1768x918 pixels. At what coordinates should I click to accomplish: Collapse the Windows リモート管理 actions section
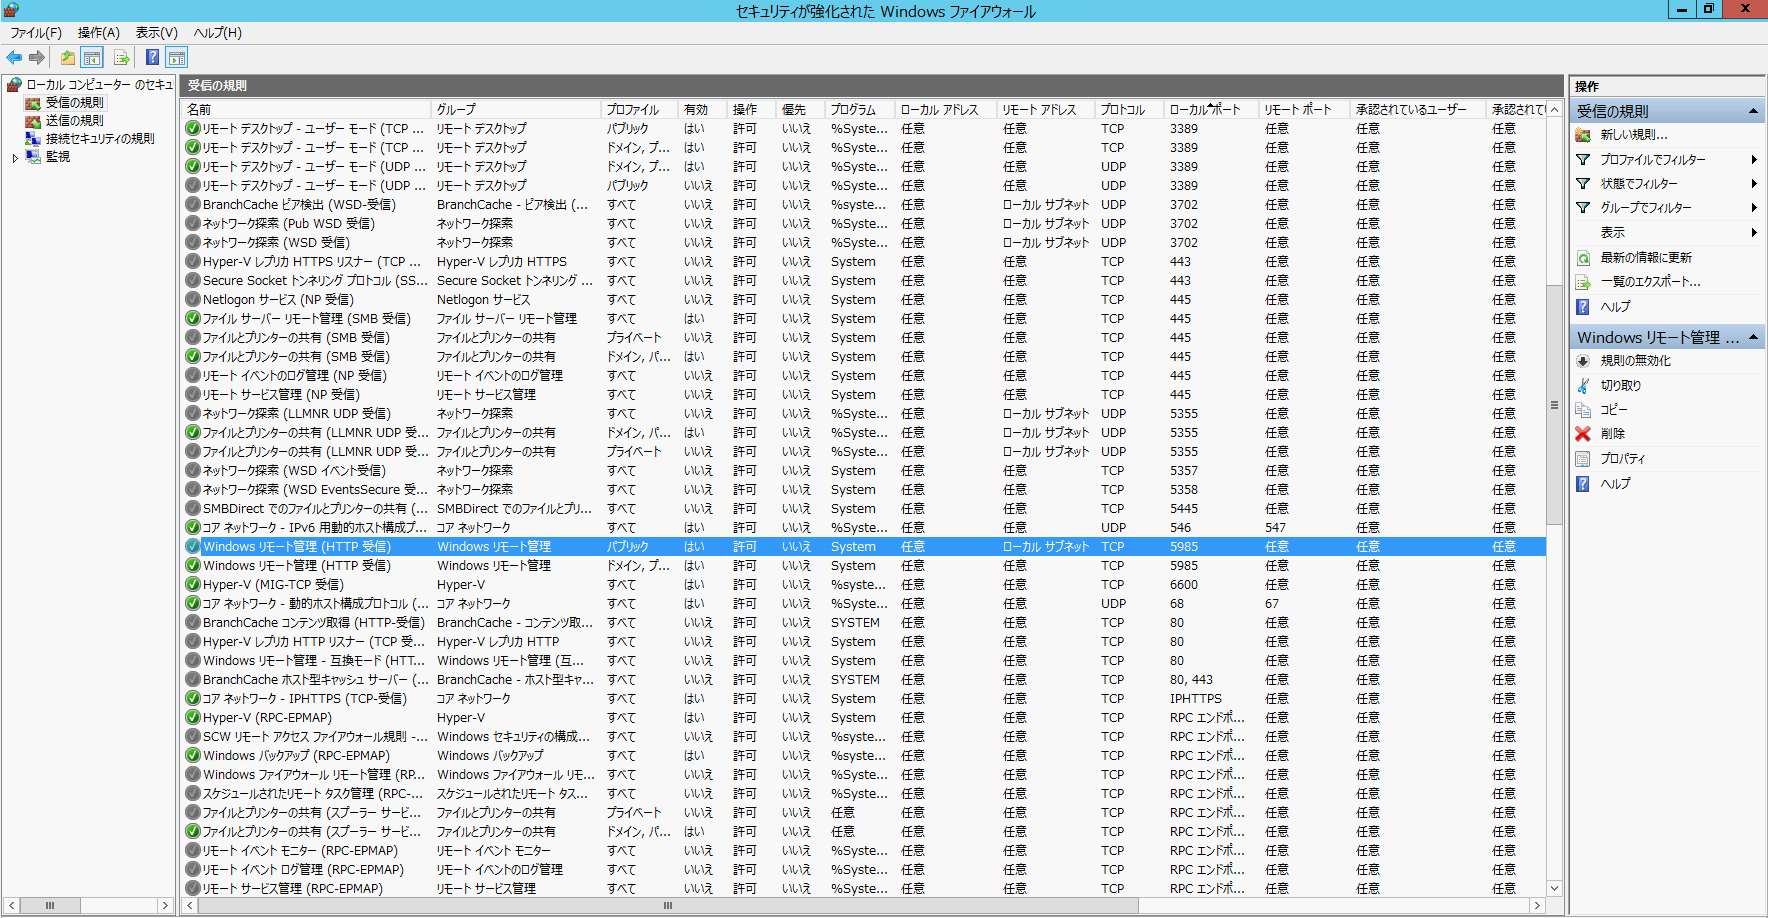1753,338
